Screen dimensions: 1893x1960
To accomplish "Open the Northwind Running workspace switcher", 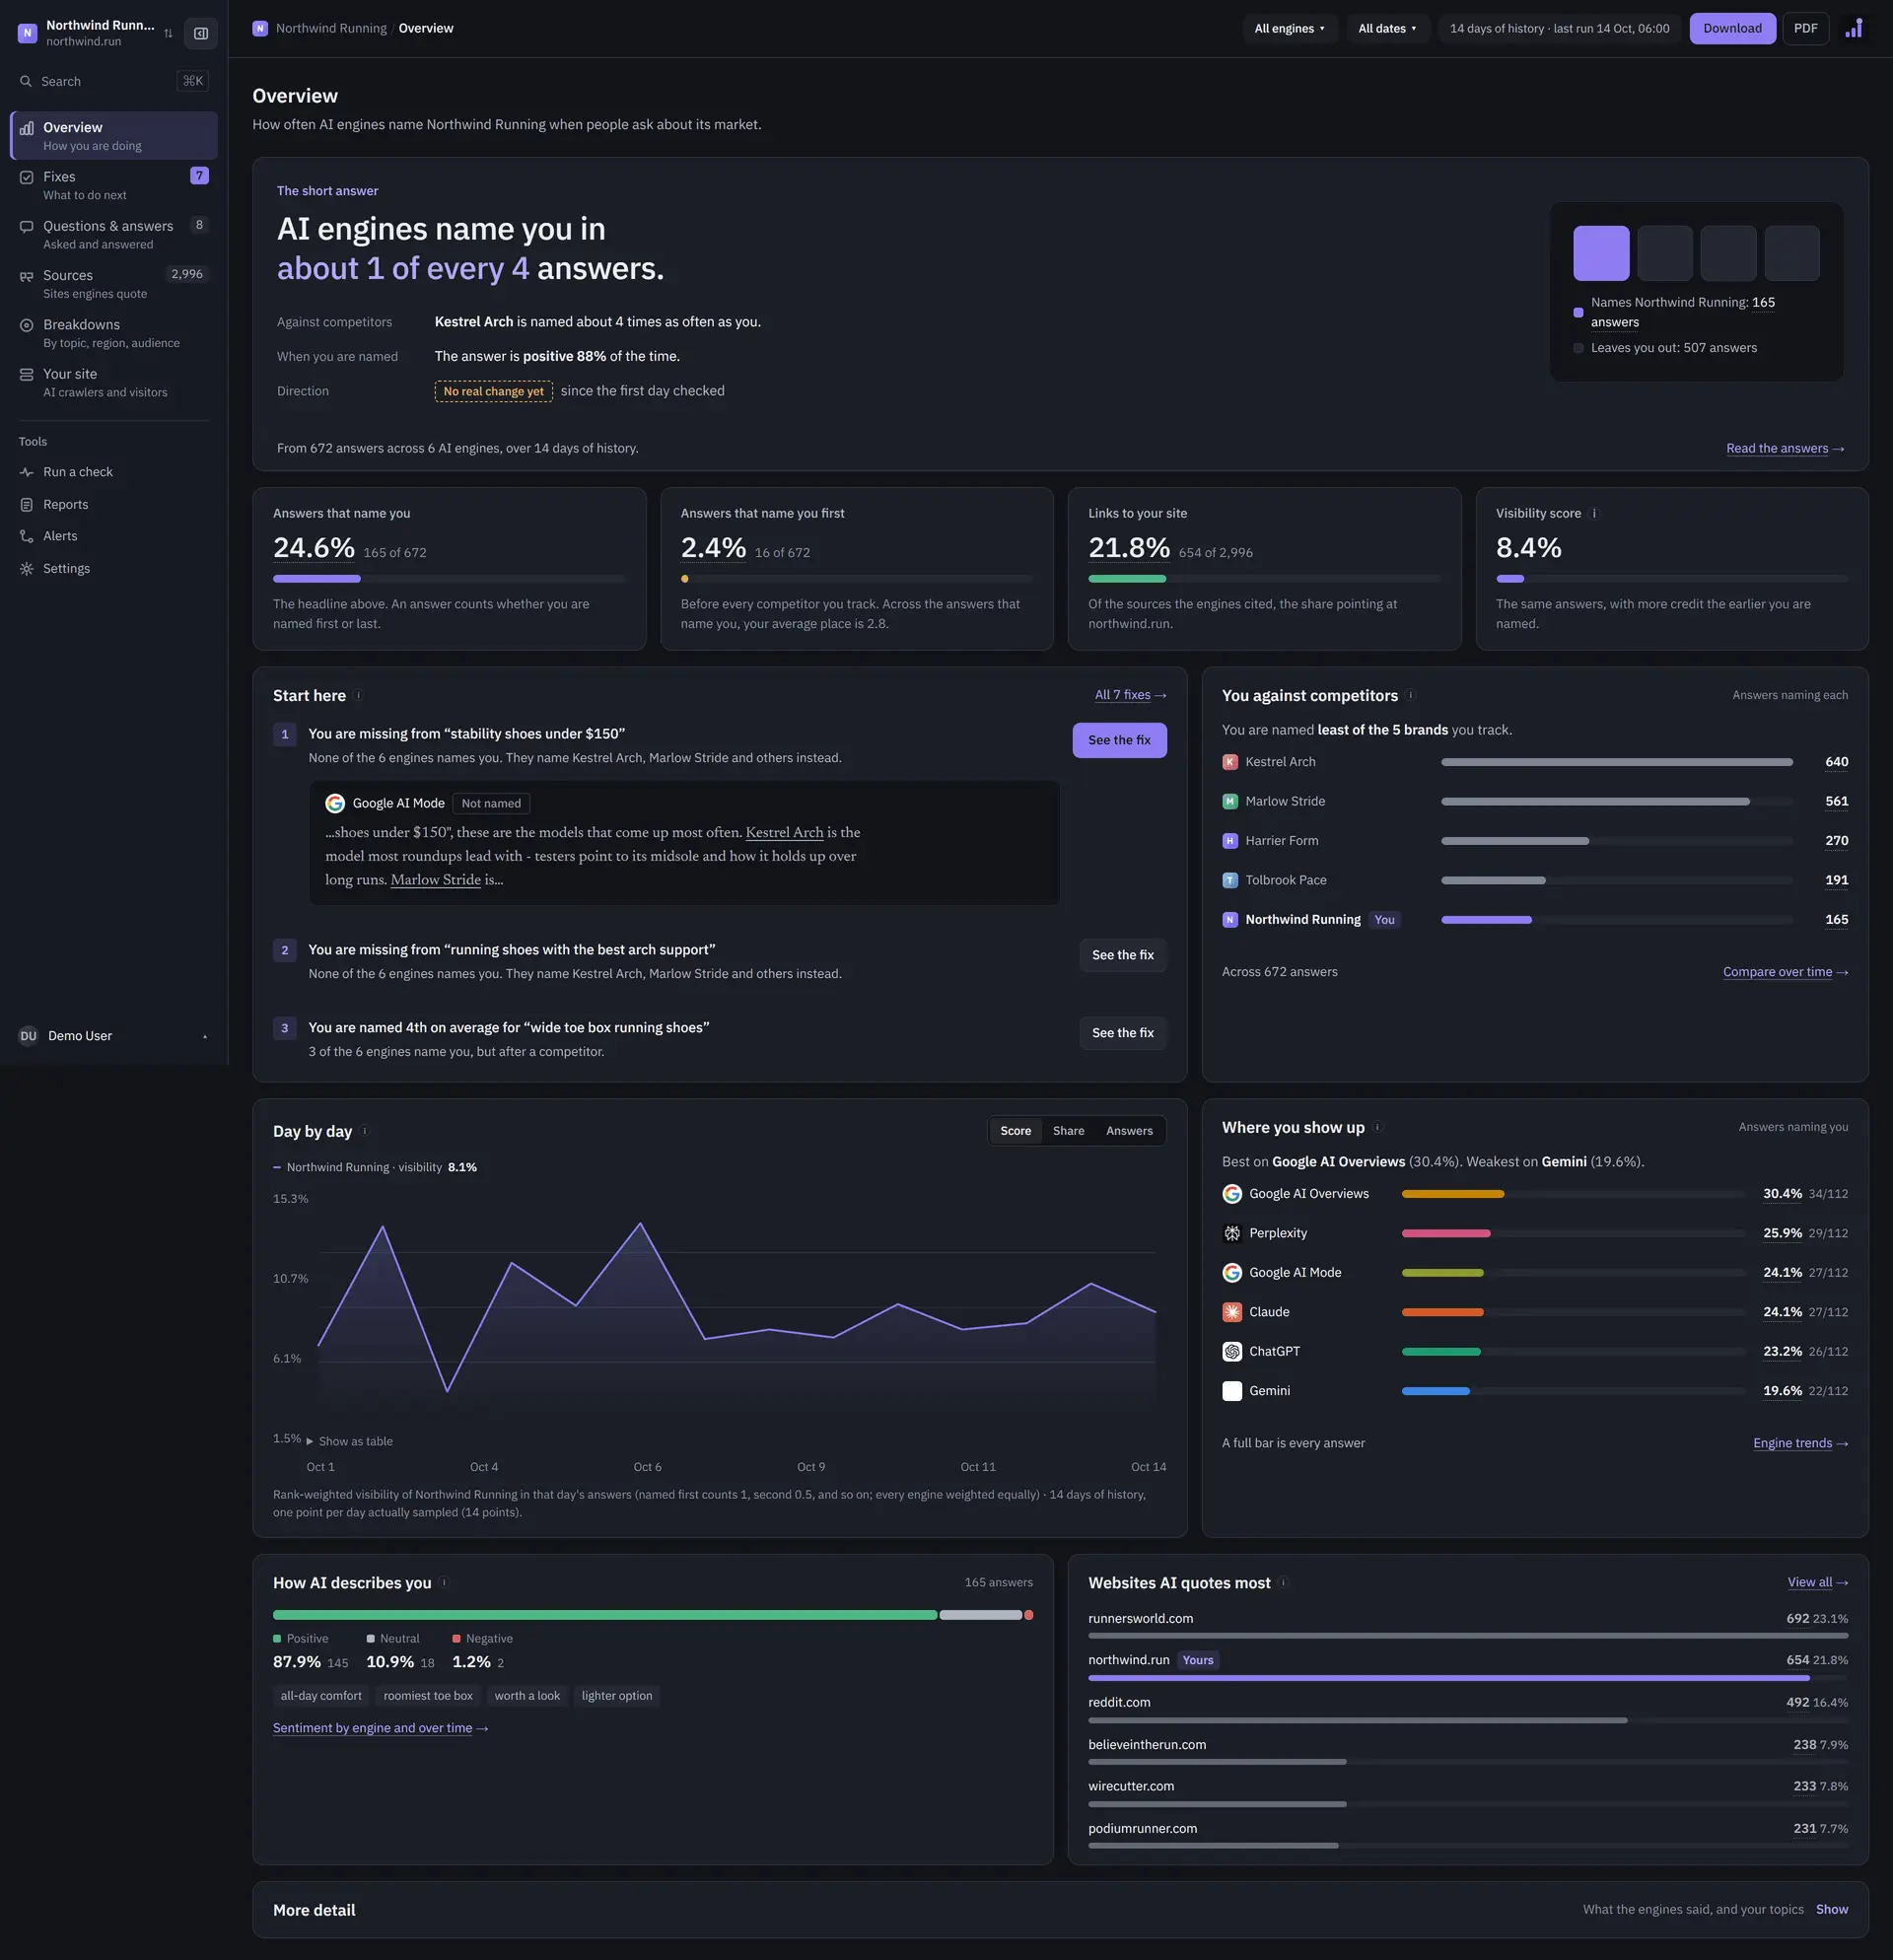I will click(96, 33).
